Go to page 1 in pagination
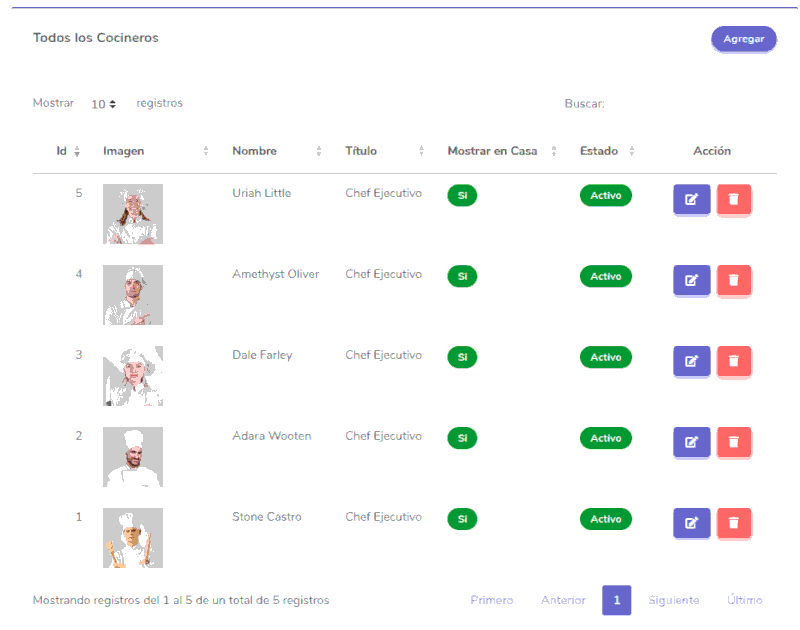This screenshot has height=630, width=800. coord(616,600)
